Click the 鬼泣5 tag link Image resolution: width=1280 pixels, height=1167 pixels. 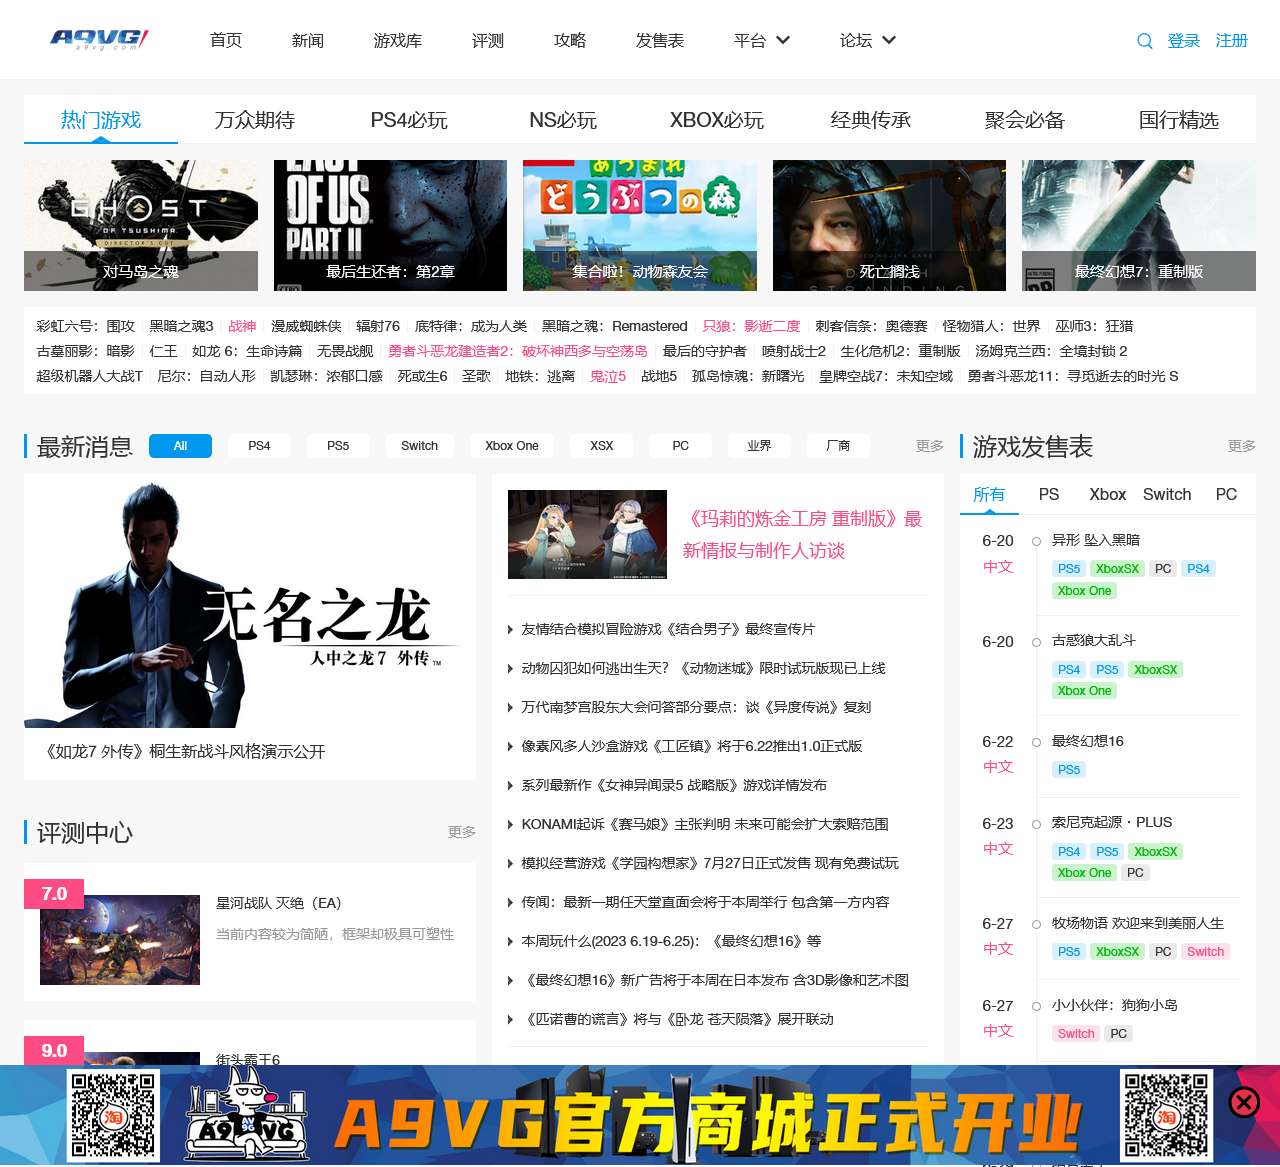coord(608,376)
